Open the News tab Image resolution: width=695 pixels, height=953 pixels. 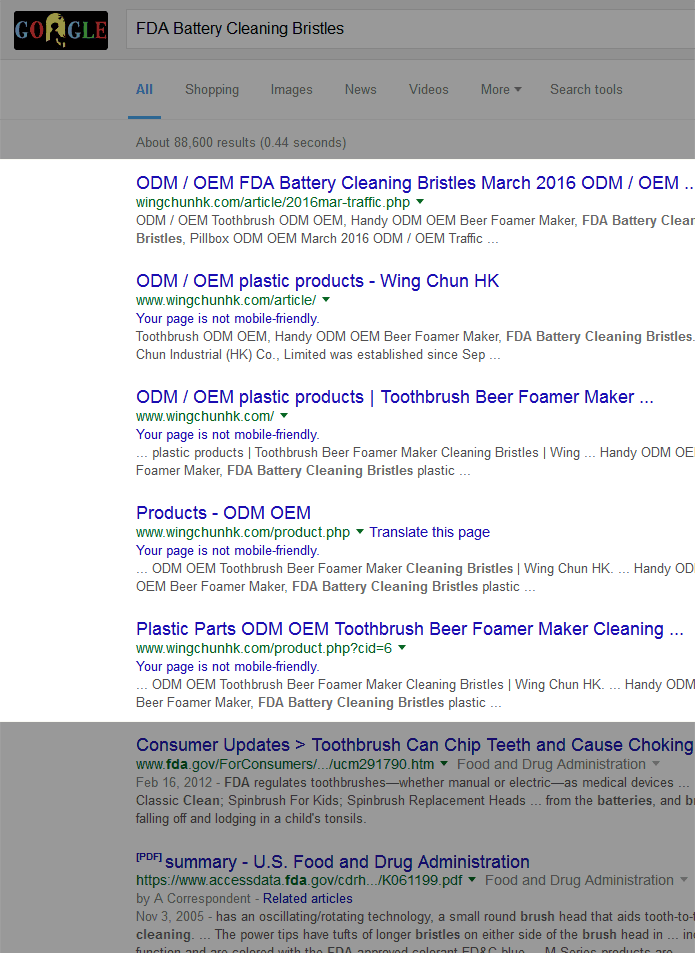click(361, 89)
